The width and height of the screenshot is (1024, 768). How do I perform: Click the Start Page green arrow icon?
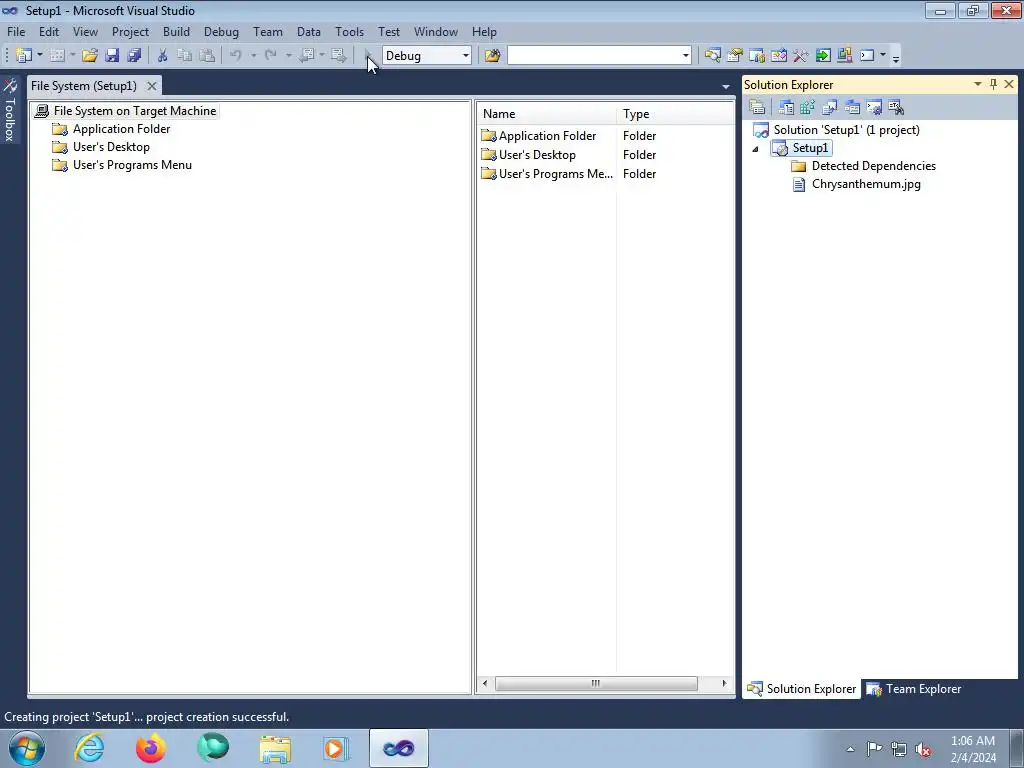[823, 56]
